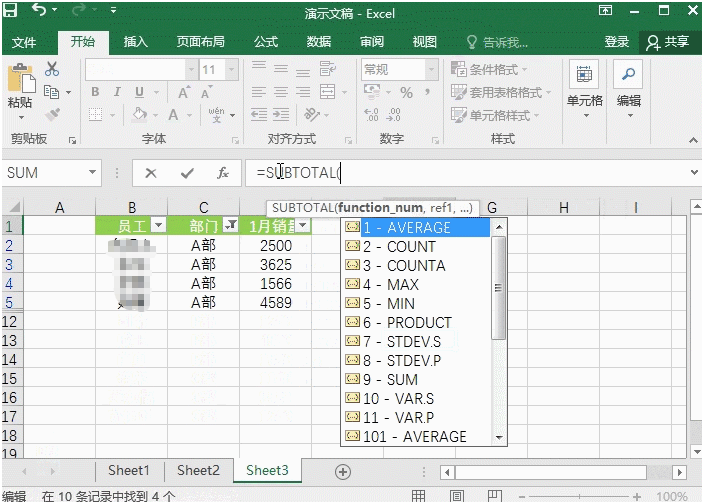Increase font size with large A icon

[184, 92]
